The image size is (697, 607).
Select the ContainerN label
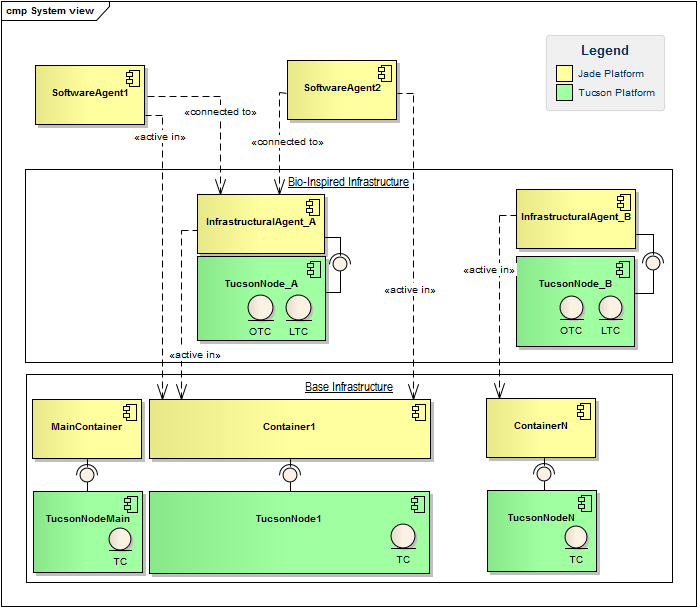541,426
